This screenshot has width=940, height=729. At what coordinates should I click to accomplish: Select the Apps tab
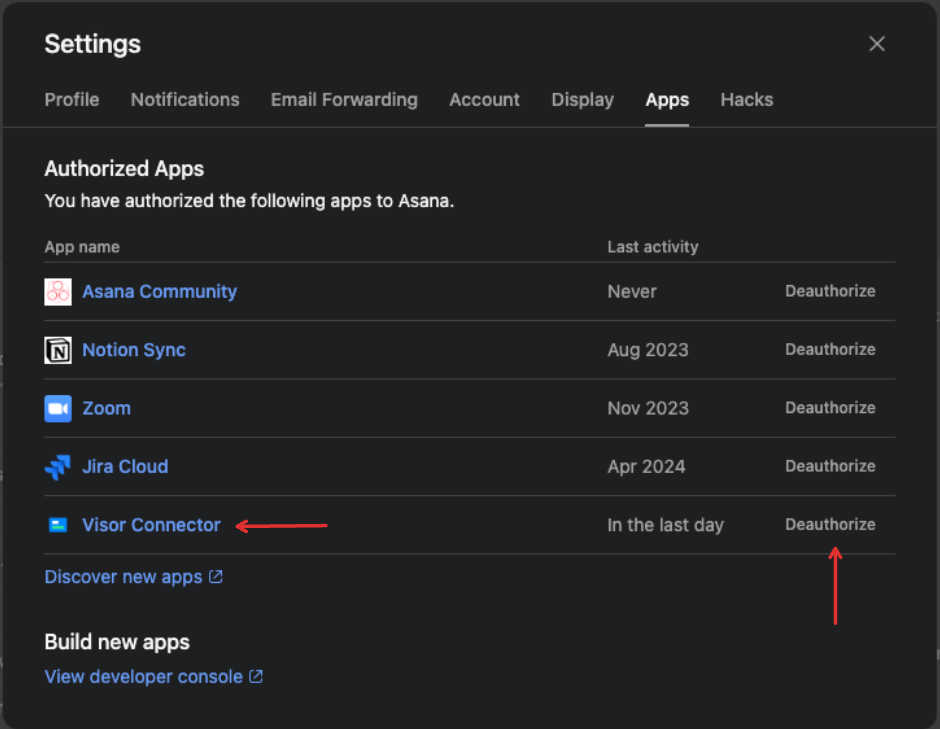point(667,100)
